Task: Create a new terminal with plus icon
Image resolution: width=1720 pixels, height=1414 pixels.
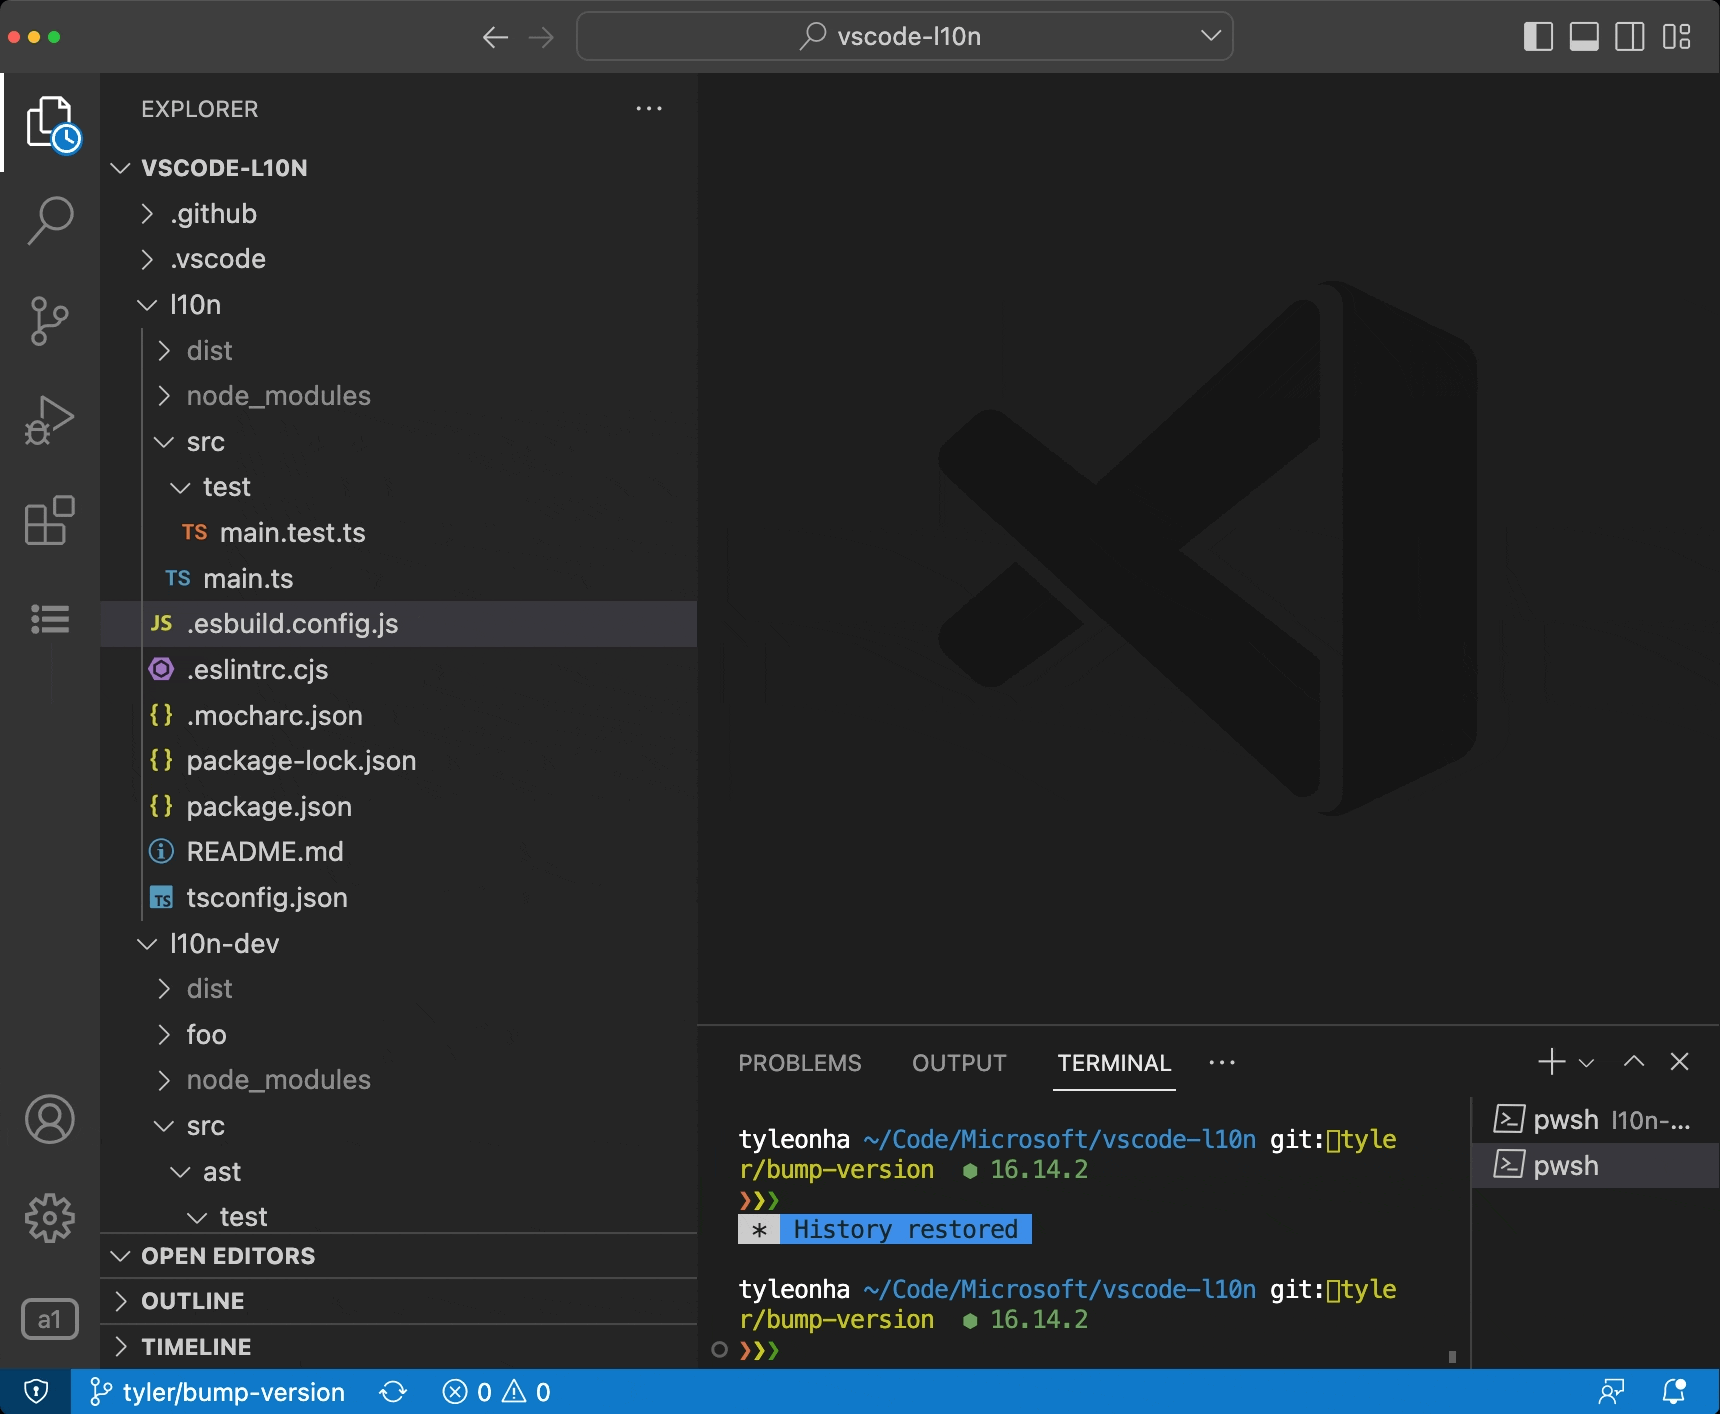Action: (x=1551, y=1062)
